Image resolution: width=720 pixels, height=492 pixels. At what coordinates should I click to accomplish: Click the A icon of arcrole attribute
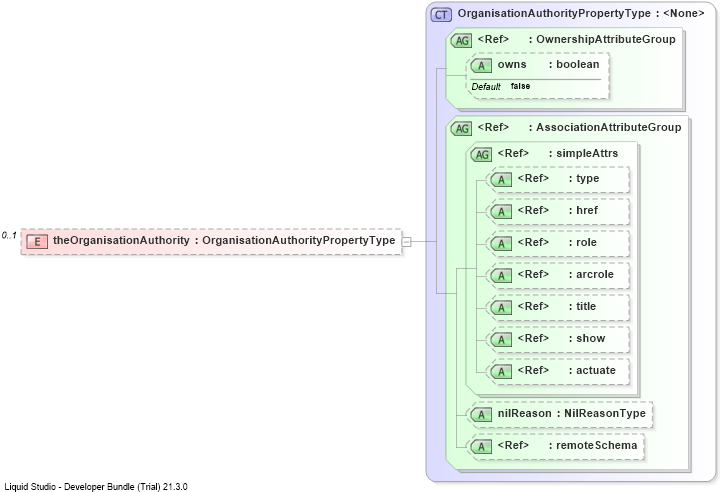tap(501, 276)
